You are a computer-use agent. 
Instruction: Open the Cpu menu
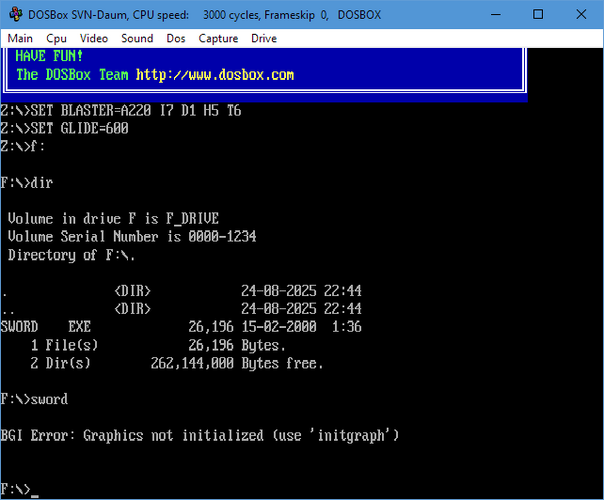pyautogui.click(x=56, y=39)
